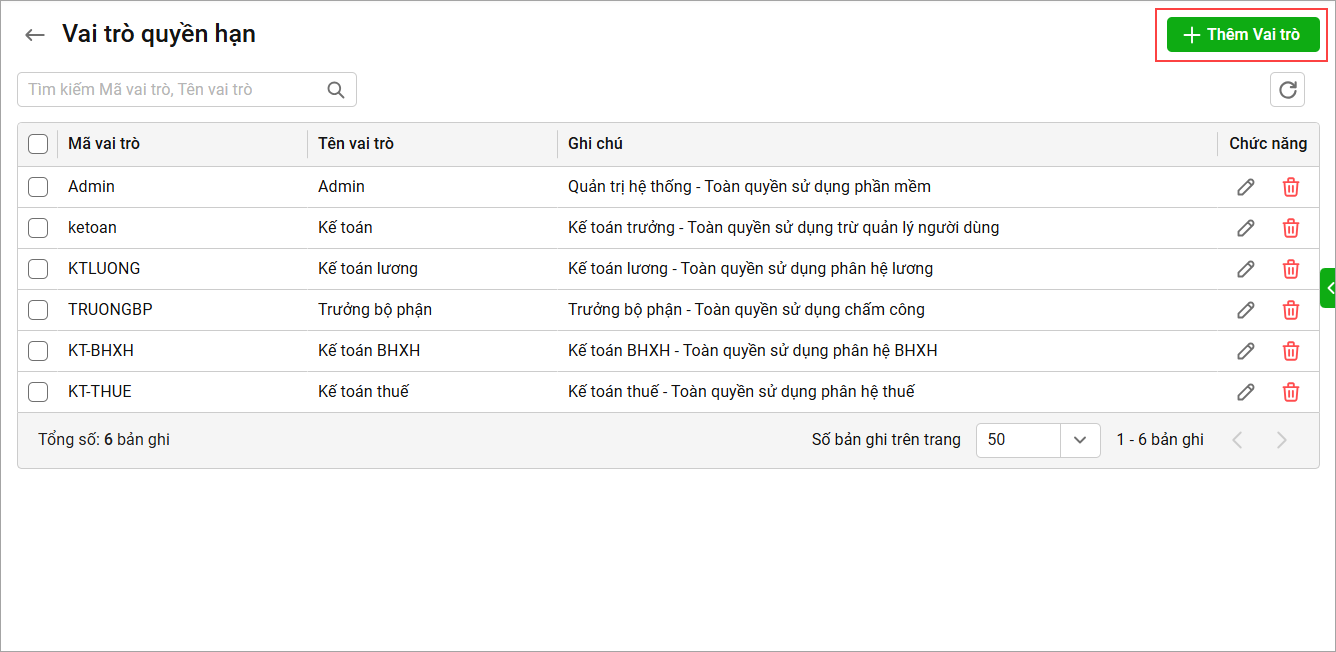This screenshot has width=1336, height=652.
Task: Delete the KT-BHXH role with trash icon
Action: point(1291,351)
